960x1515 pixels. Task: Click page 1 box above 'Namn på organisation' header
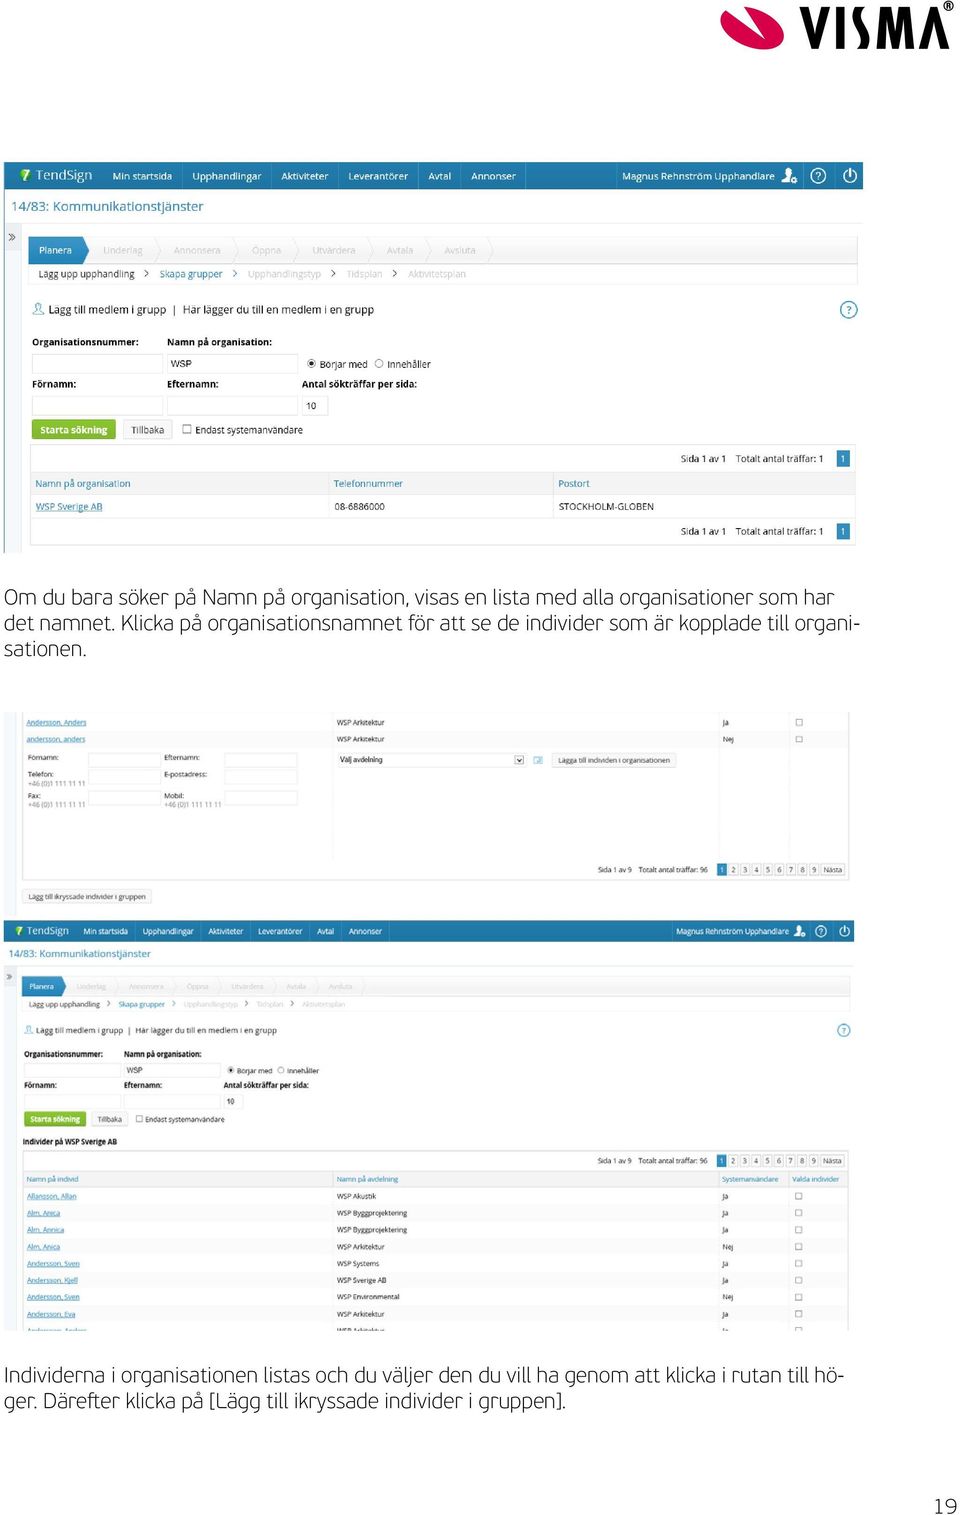pos(843,459)
